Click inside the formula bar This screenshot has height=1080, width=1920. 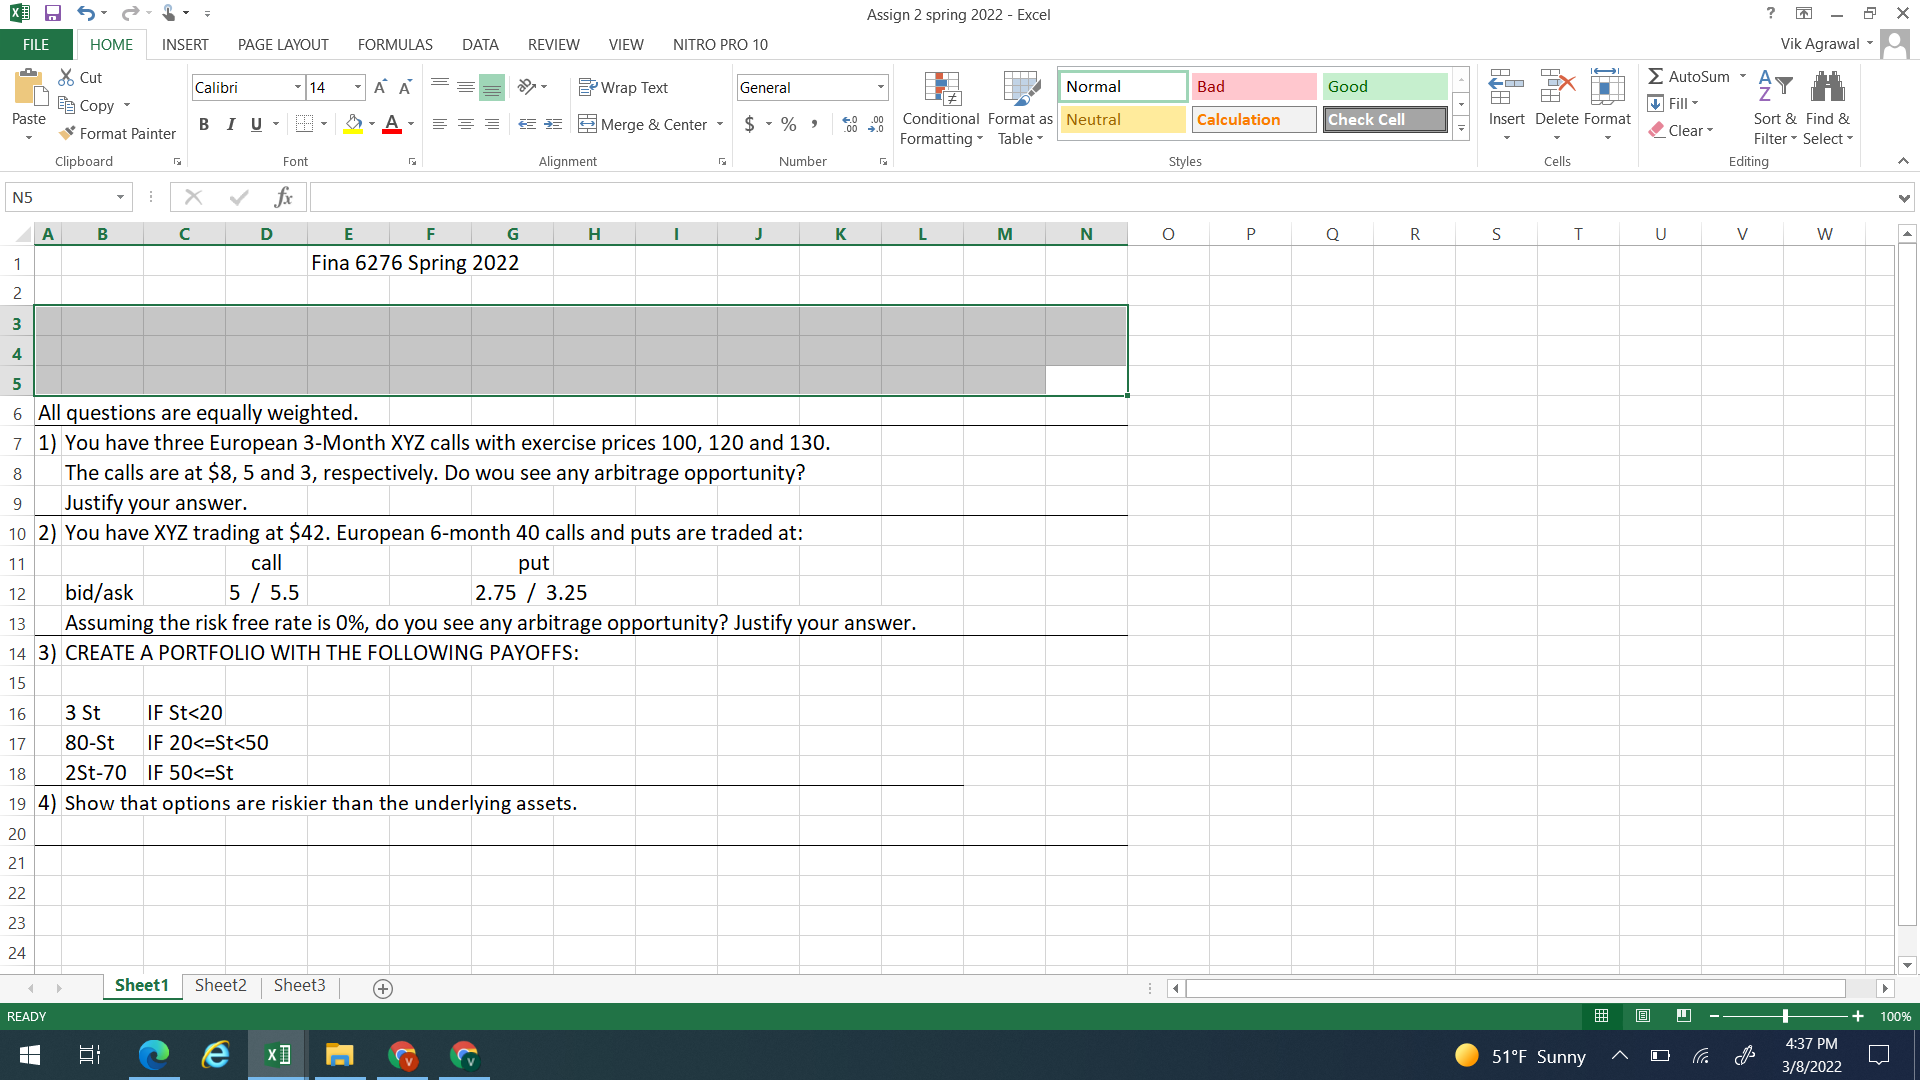coord(700,197)
